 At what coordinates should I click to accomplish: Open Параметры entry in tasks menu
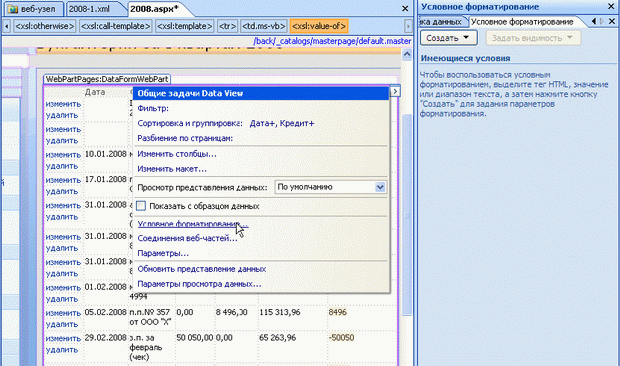[163, 253]
